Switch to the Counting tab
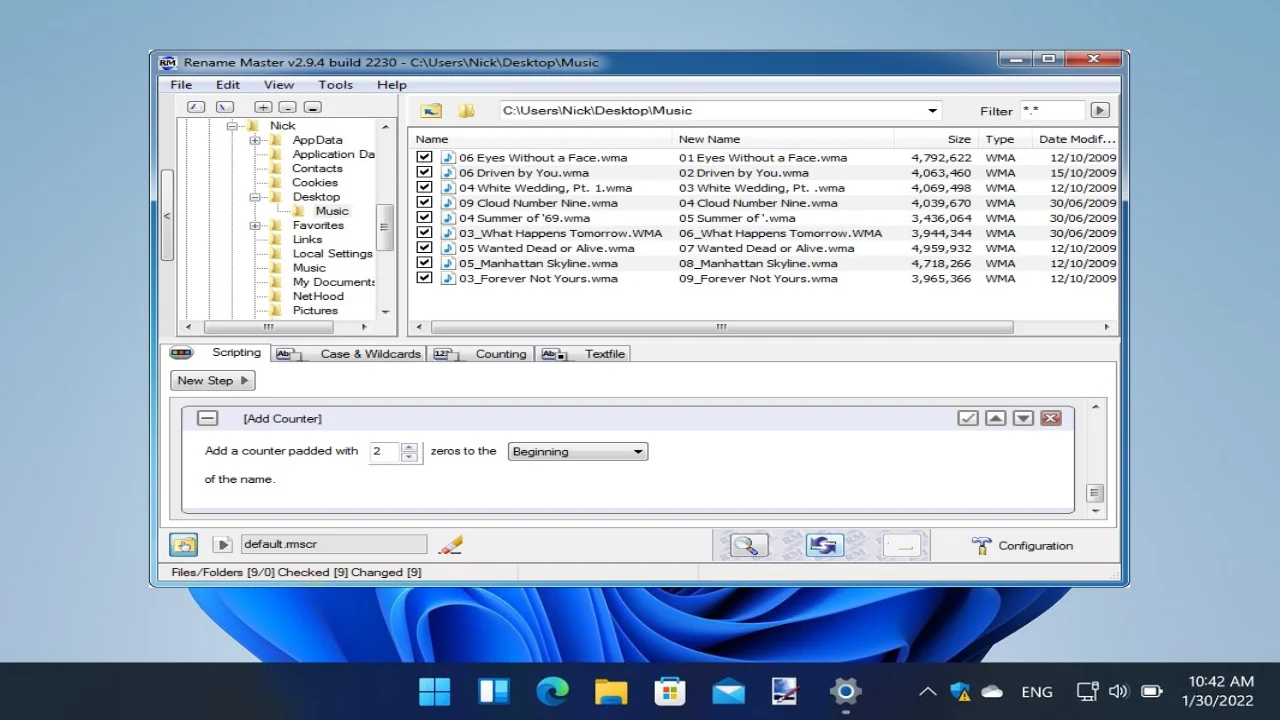Viewport: 1280px width, 720px height. coord(482,354)
